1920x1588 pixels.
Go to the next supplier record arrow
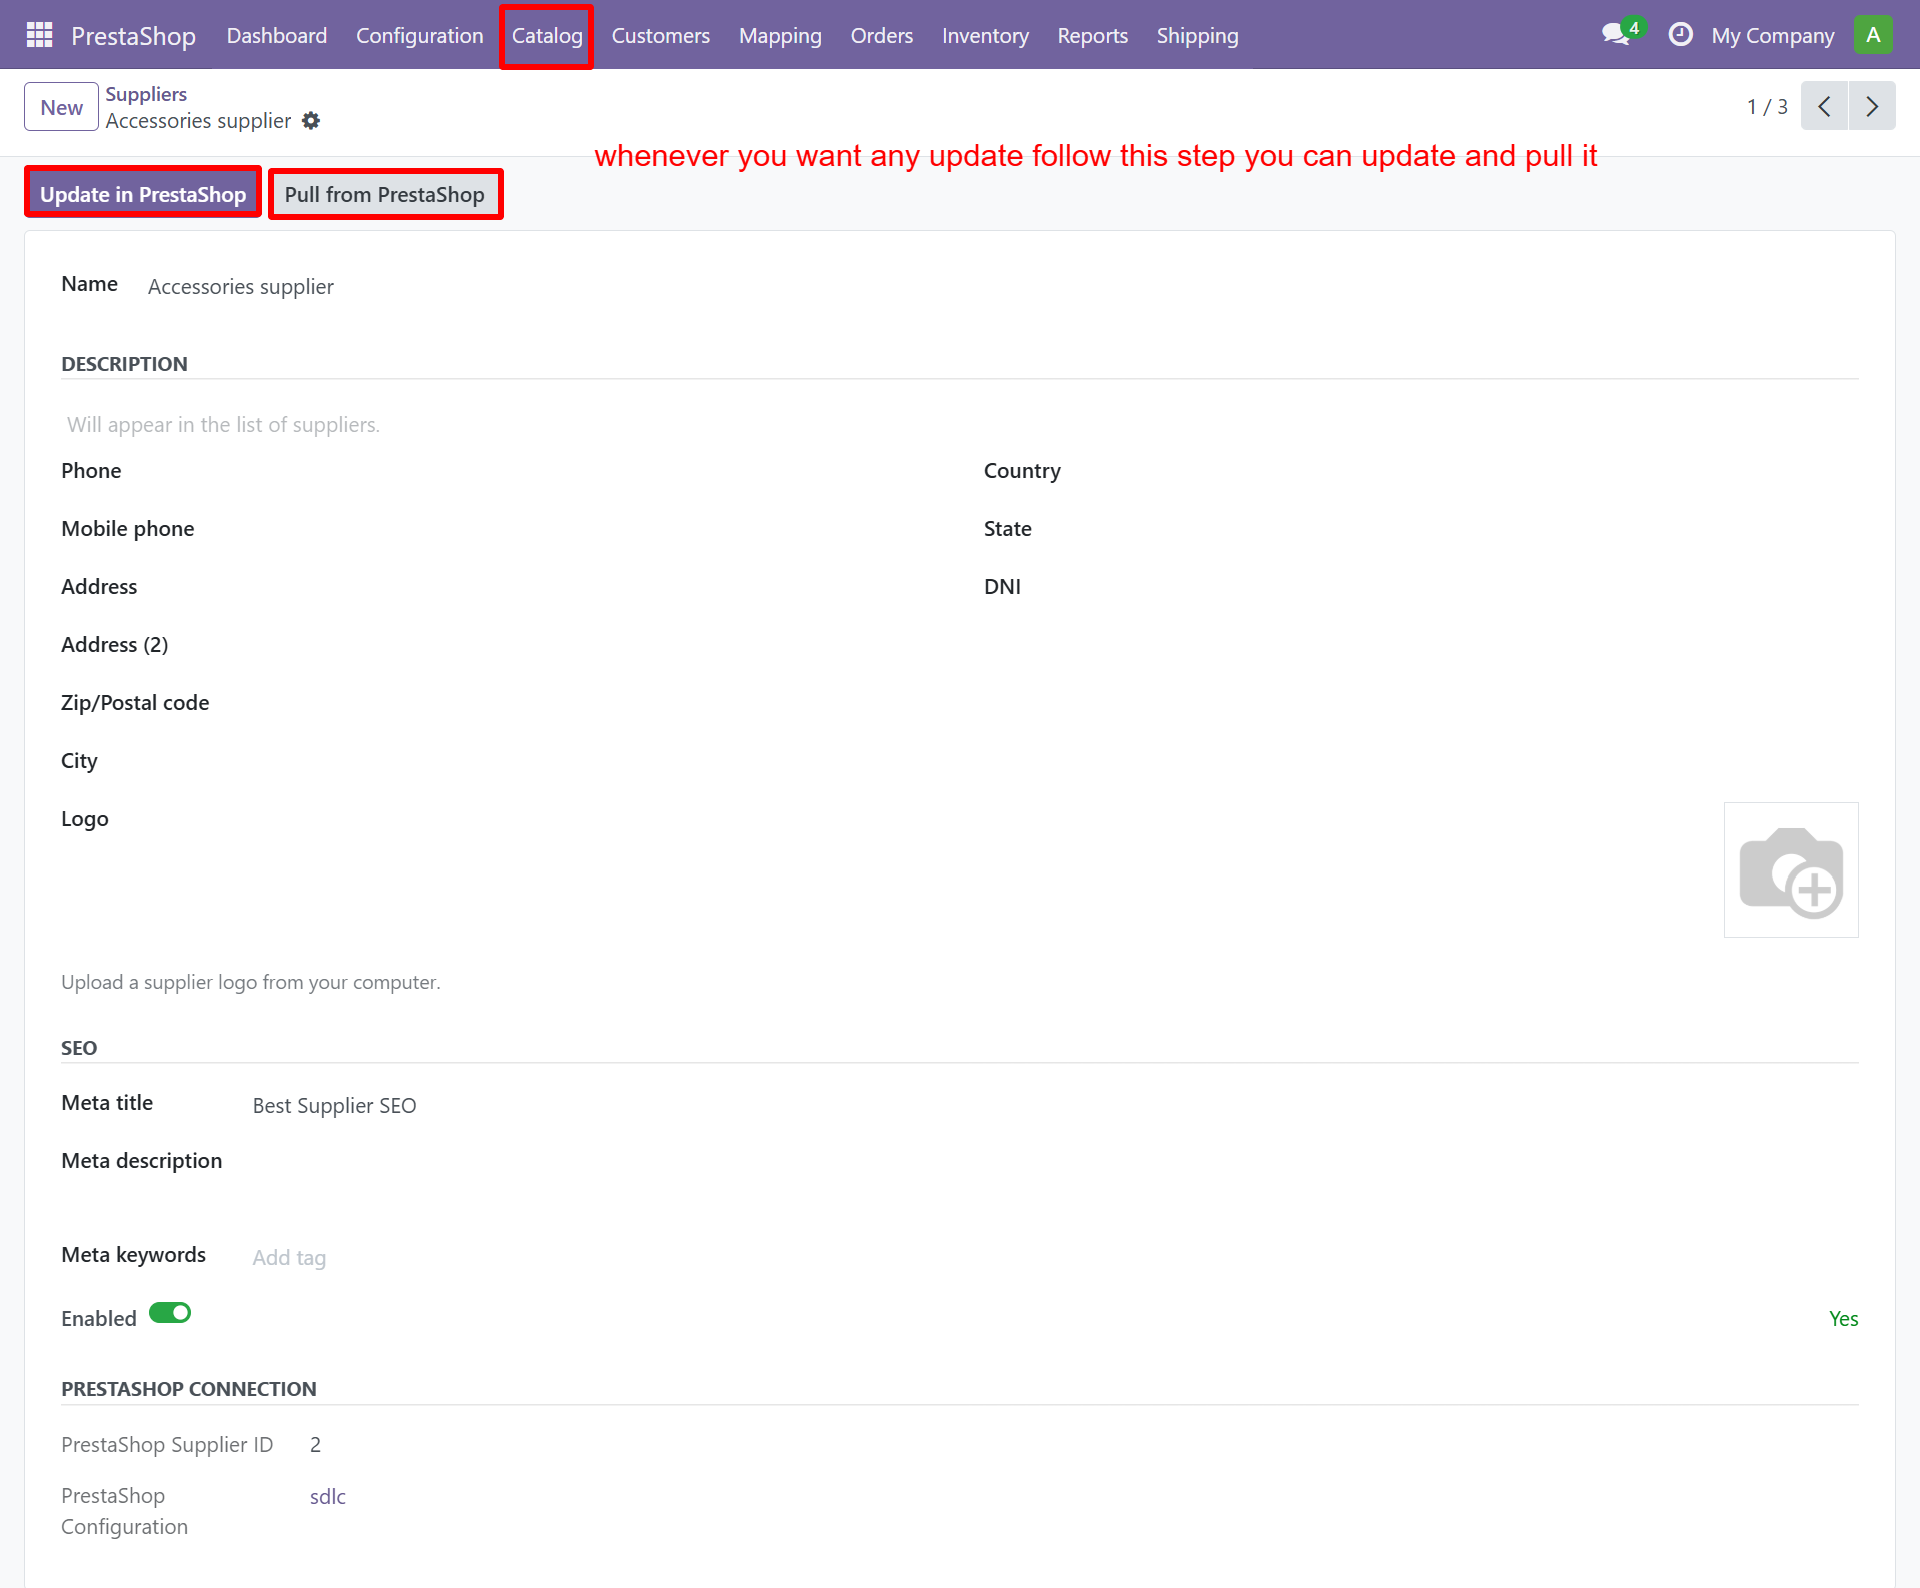point(1872,106)
